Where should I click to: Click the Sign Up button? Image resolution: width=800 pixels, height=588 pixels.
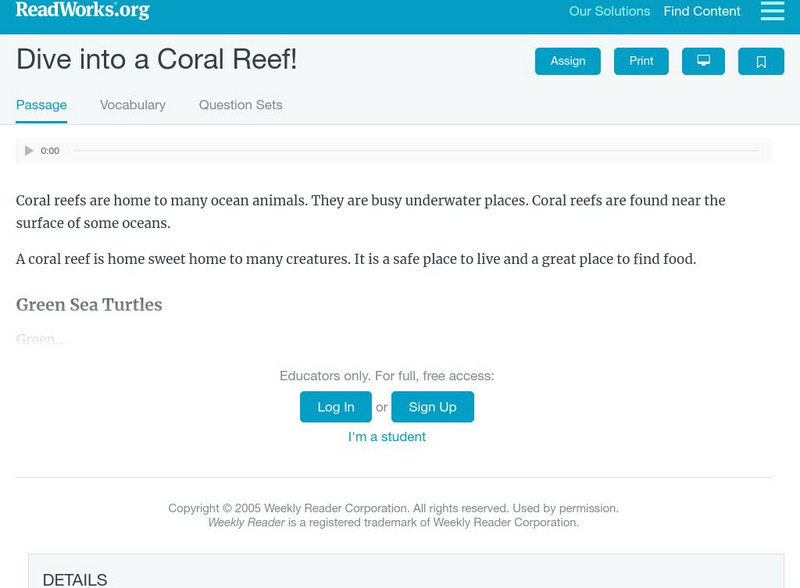432,407
